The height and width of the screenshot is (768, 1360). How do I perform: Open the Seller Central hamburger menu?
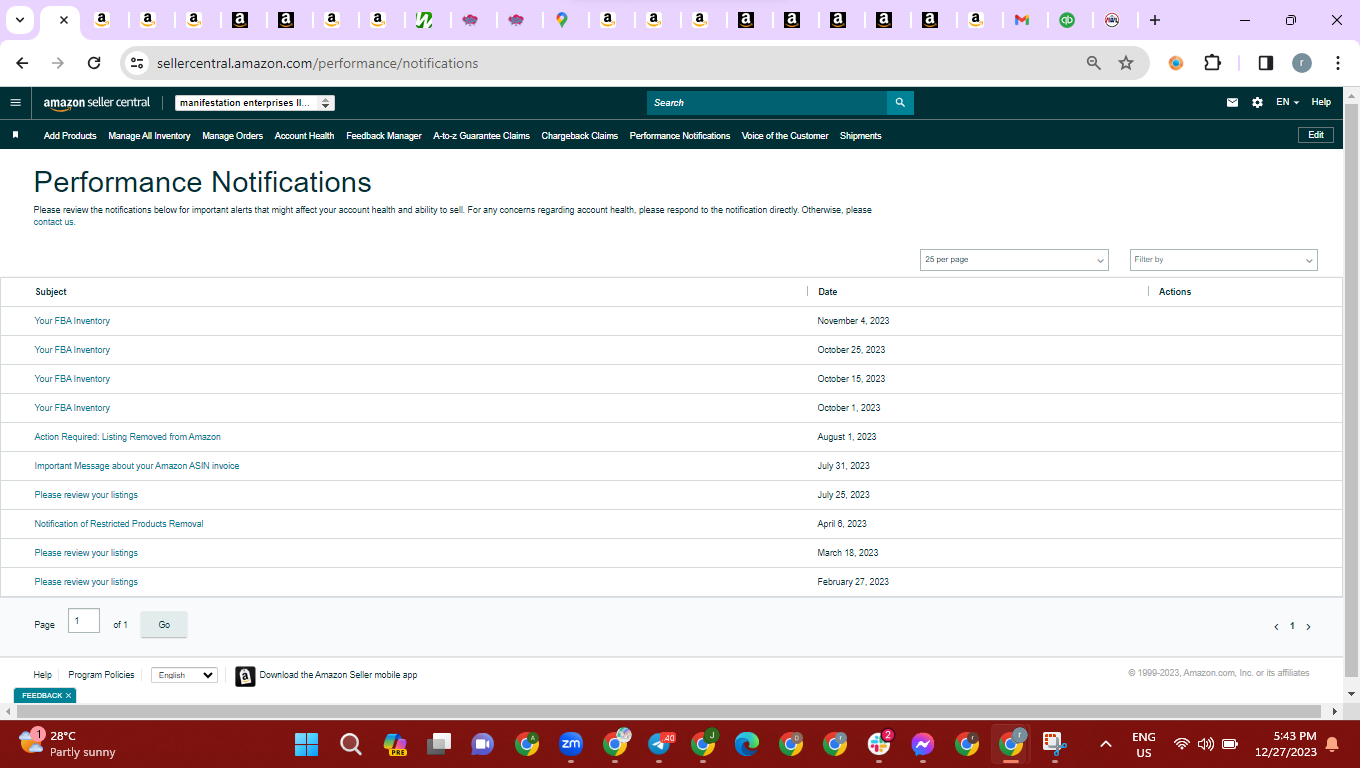pyautogui.click(x=15, y=102)
